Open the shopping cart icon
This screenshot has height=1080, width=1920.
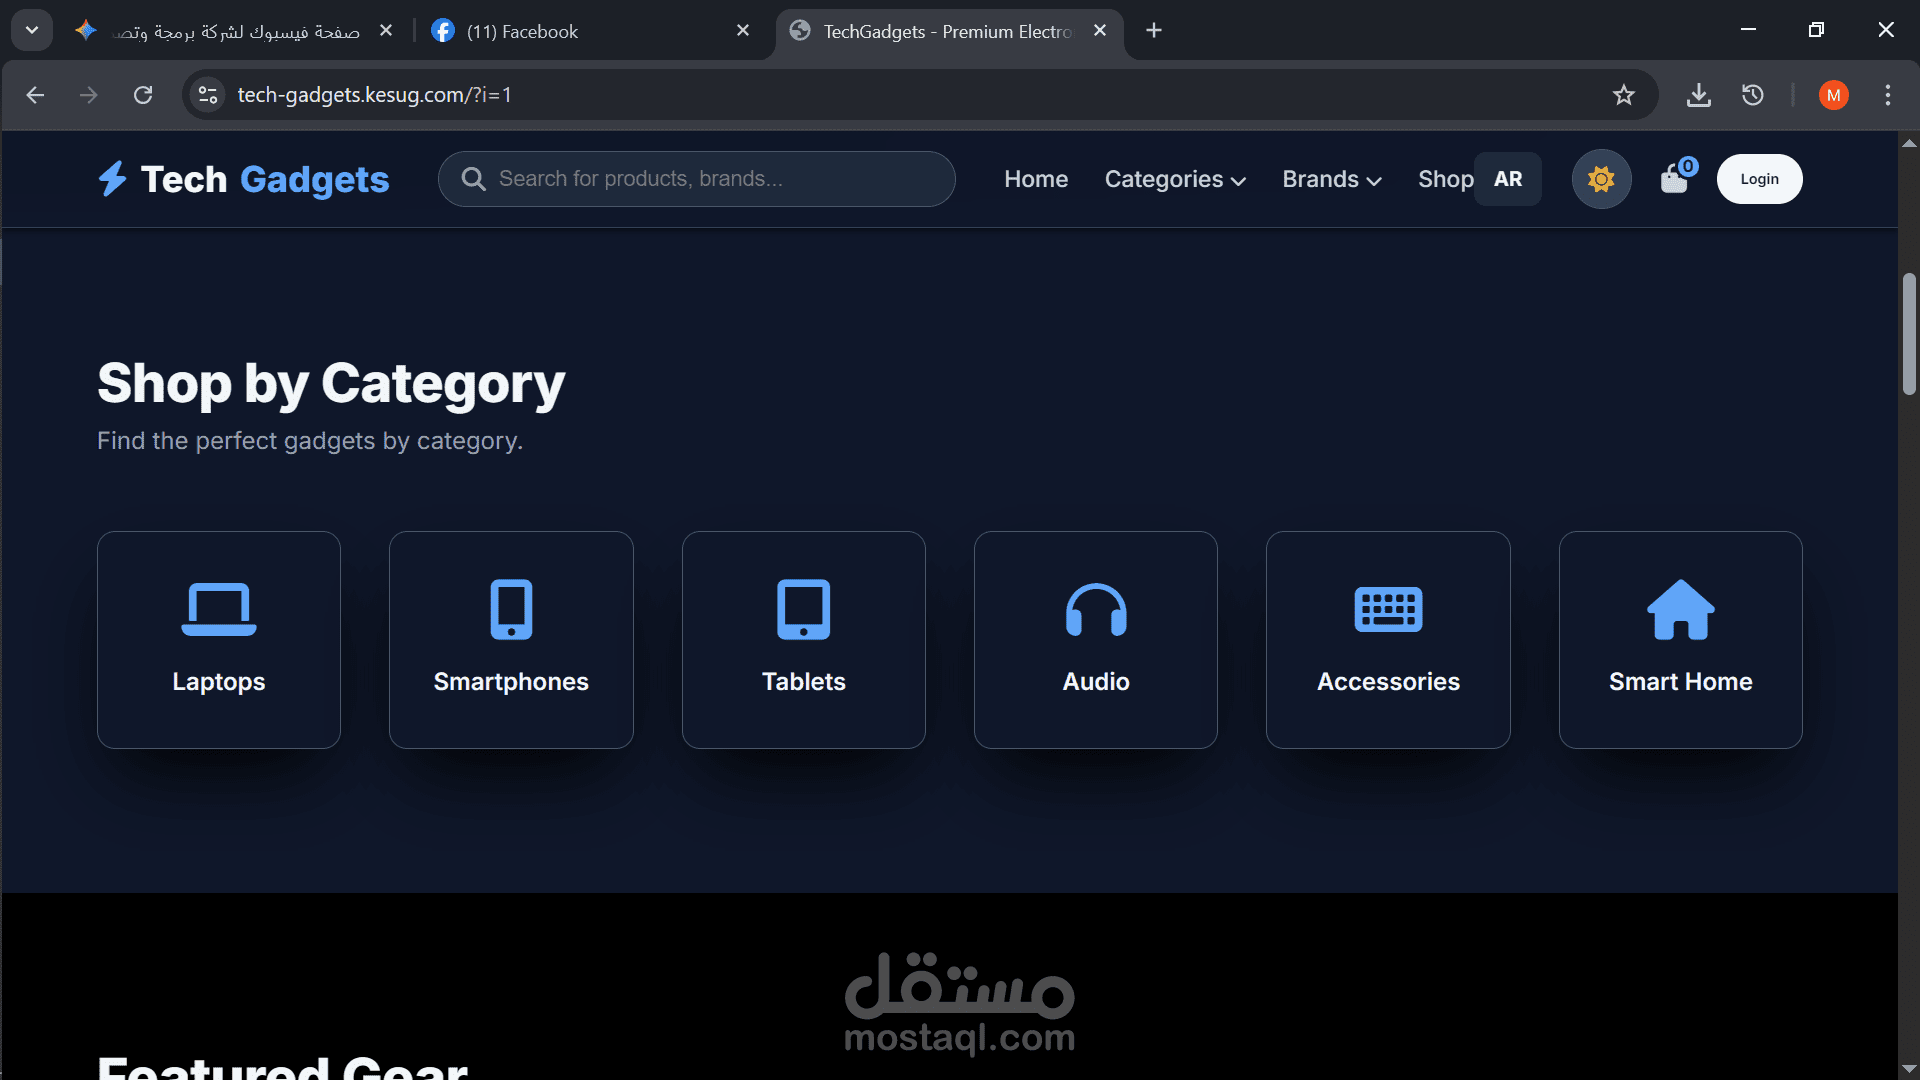[x=1675, y=180]
